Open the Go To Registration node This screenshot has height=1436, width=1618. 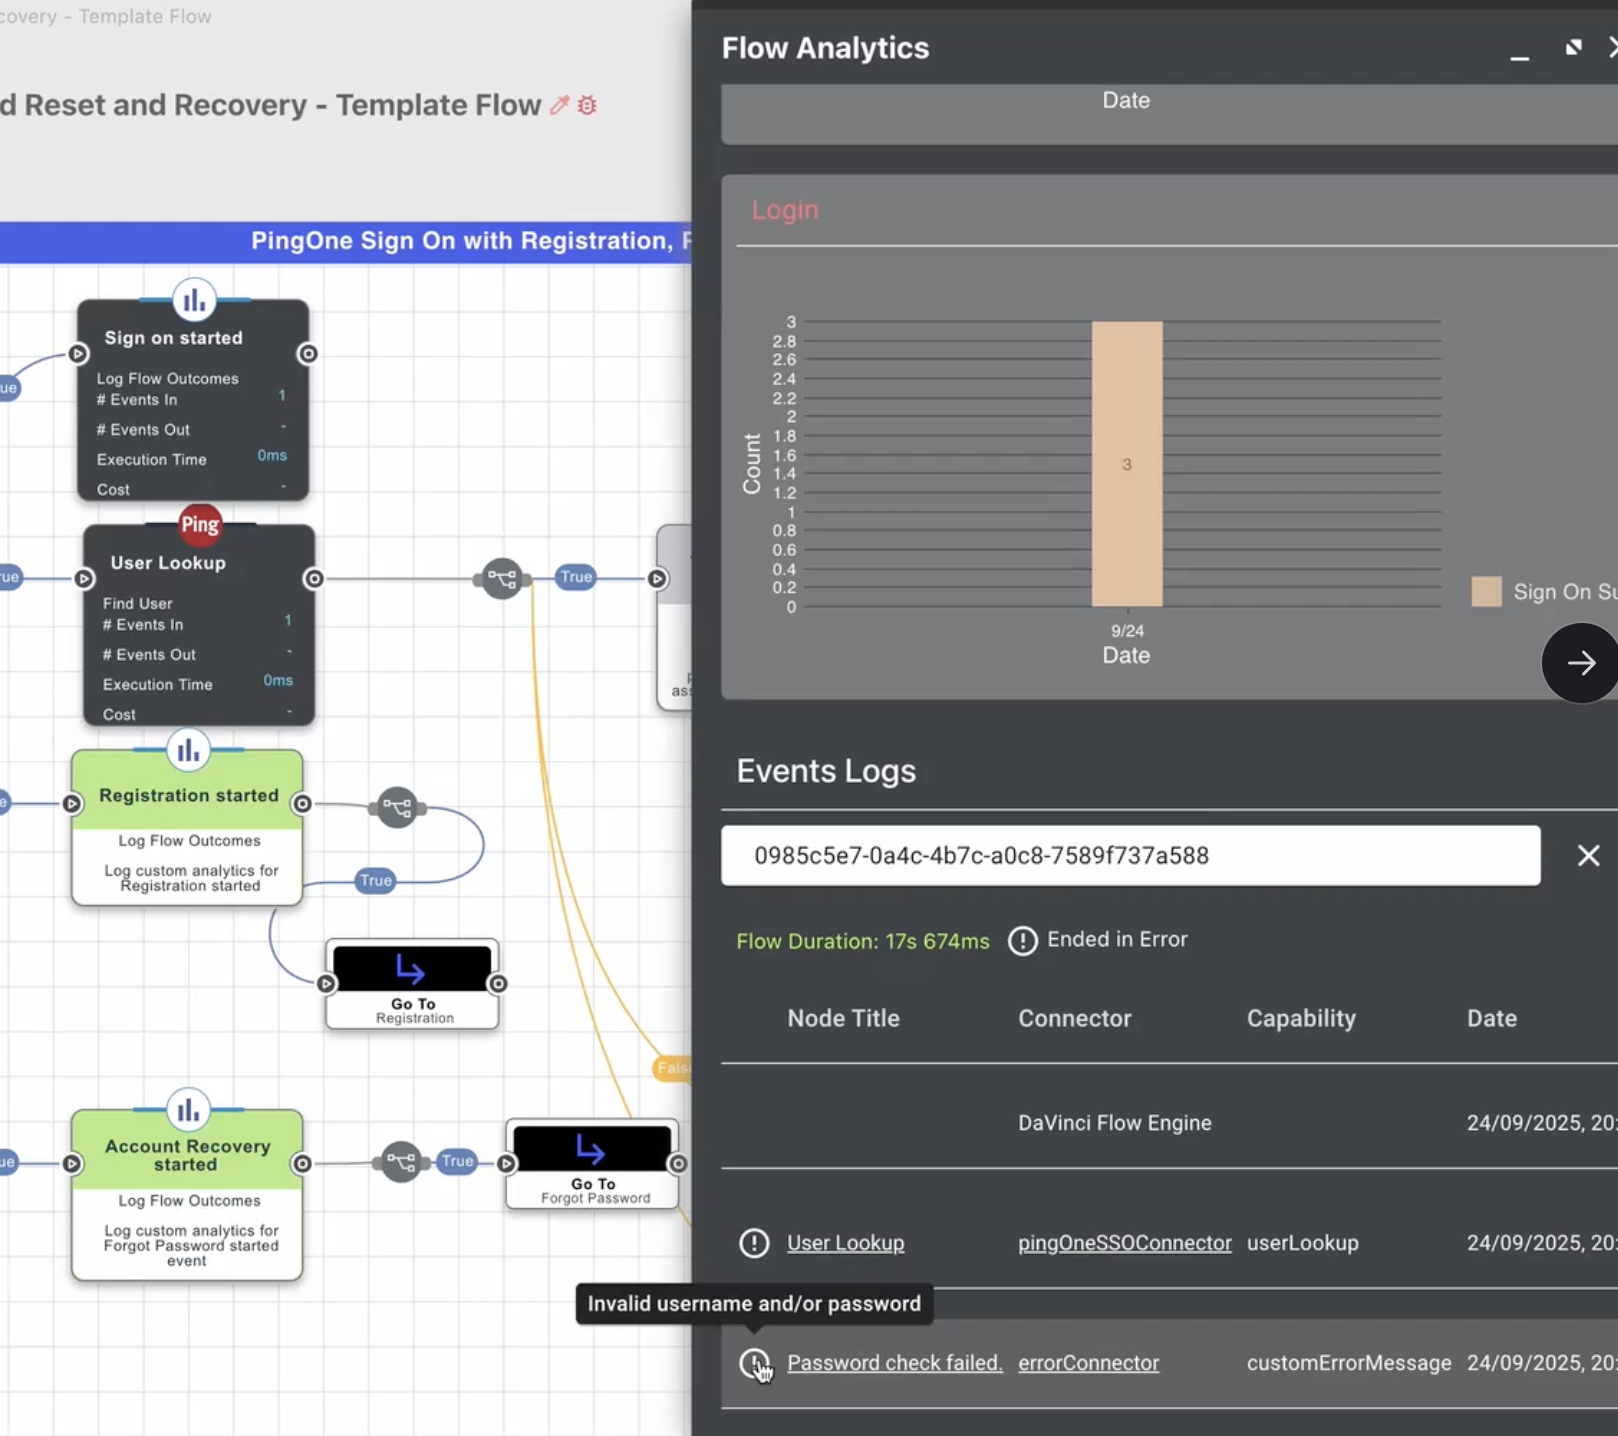(412, 983)
